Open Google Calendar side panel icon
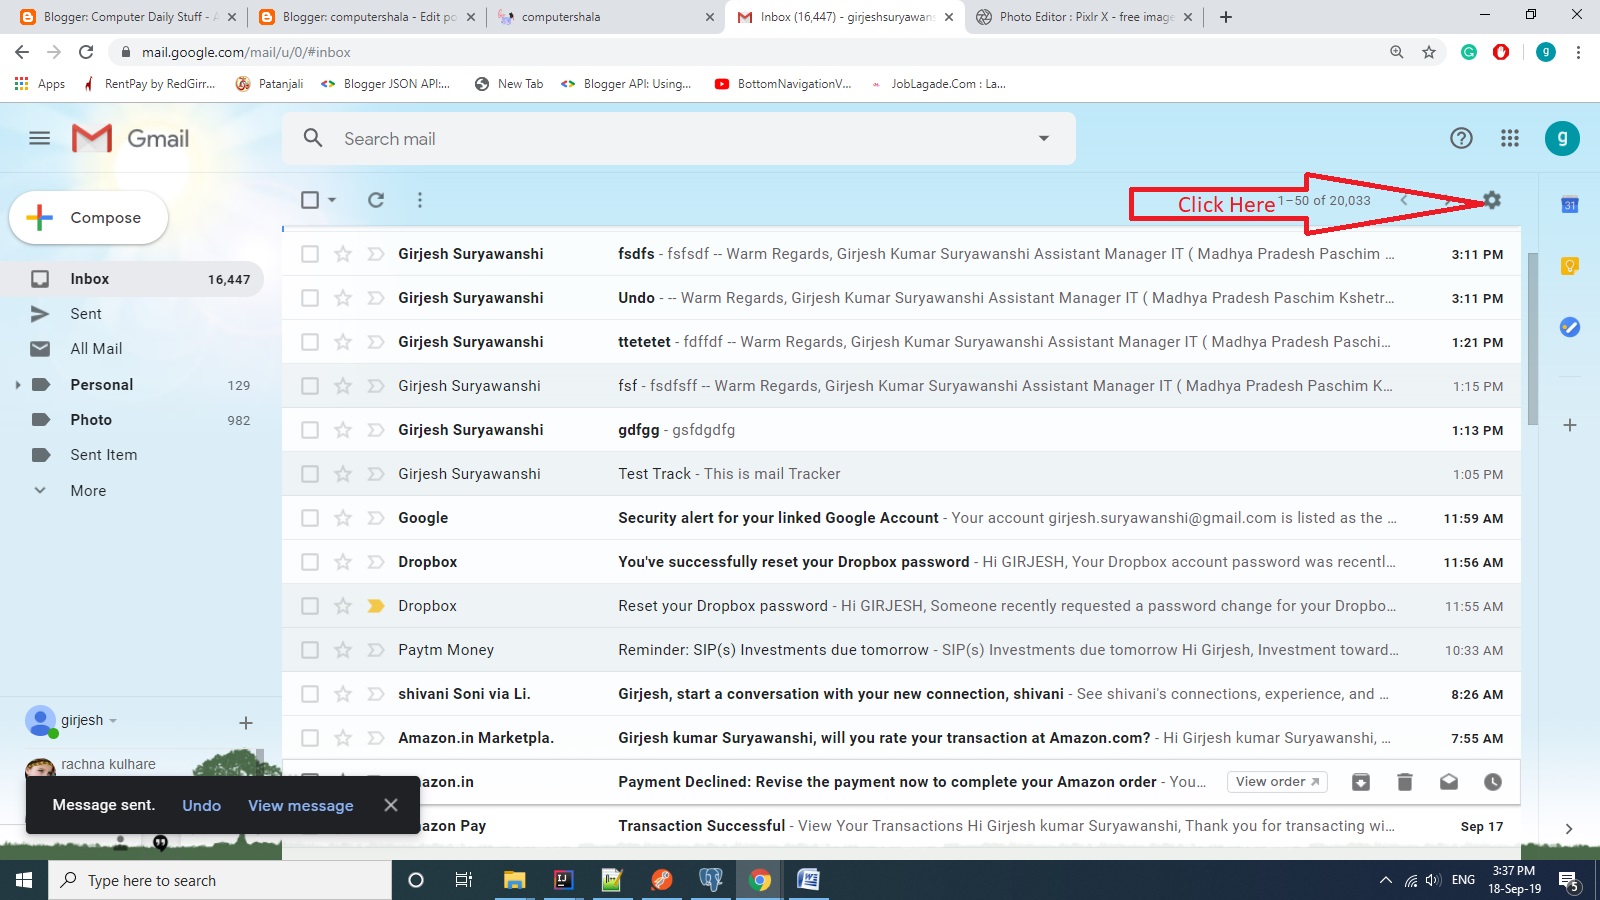Screen dimensions: 1600x900 coord(1570,205)
